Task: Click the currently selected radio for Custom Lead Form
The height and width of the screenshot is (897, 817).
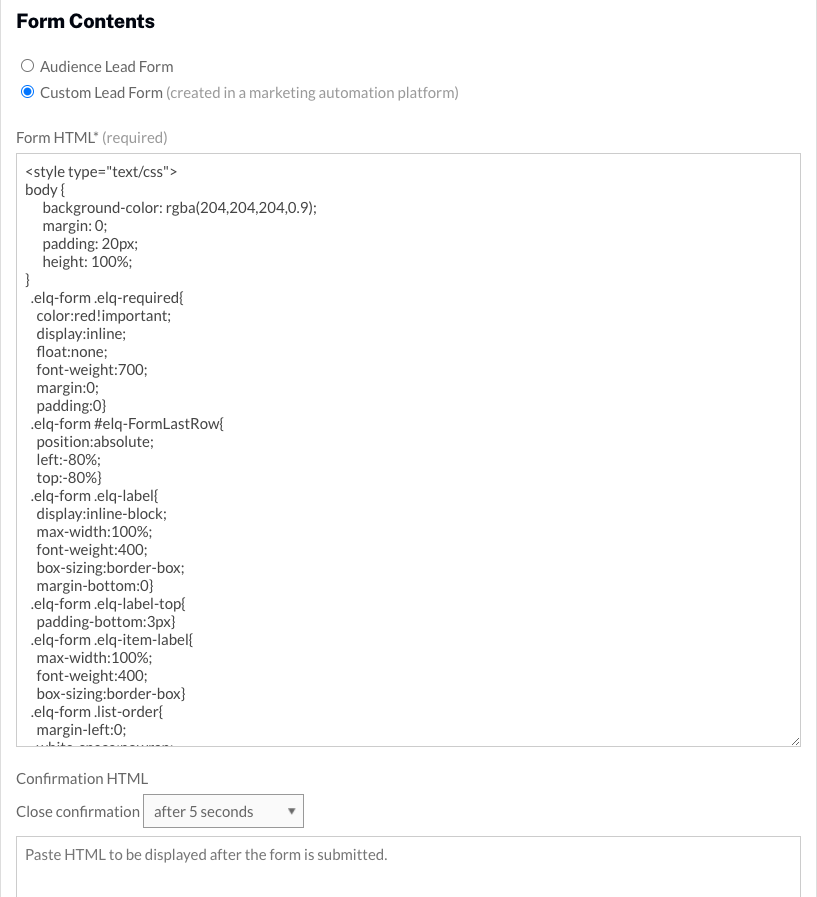Action: pos(28,92)
